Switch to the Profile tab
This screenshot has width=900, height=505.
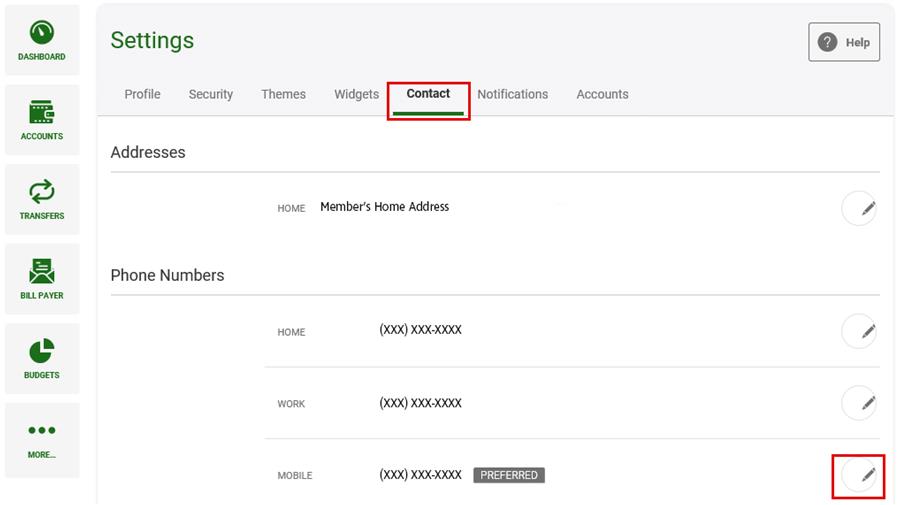click(x=142, y=94)
